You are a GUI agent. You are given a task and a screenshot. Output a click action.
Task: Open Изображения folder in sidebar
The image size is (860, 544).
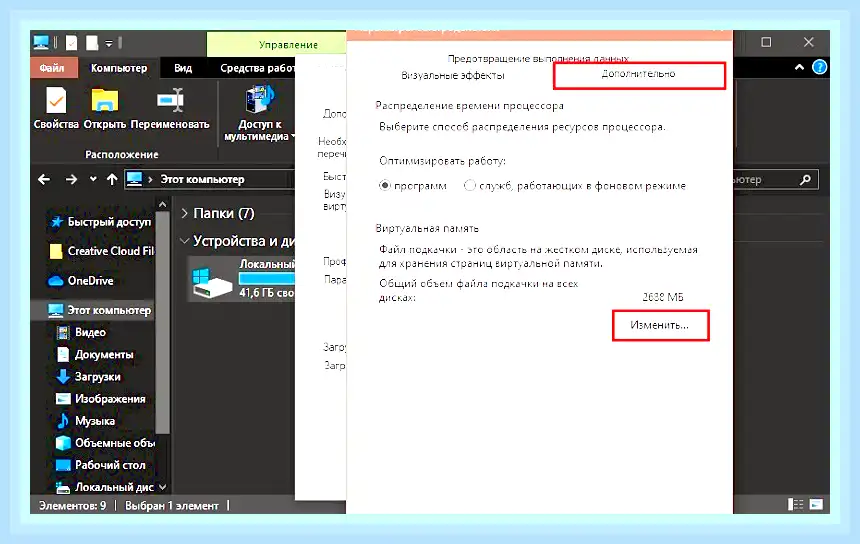click(x=100, y=399)
